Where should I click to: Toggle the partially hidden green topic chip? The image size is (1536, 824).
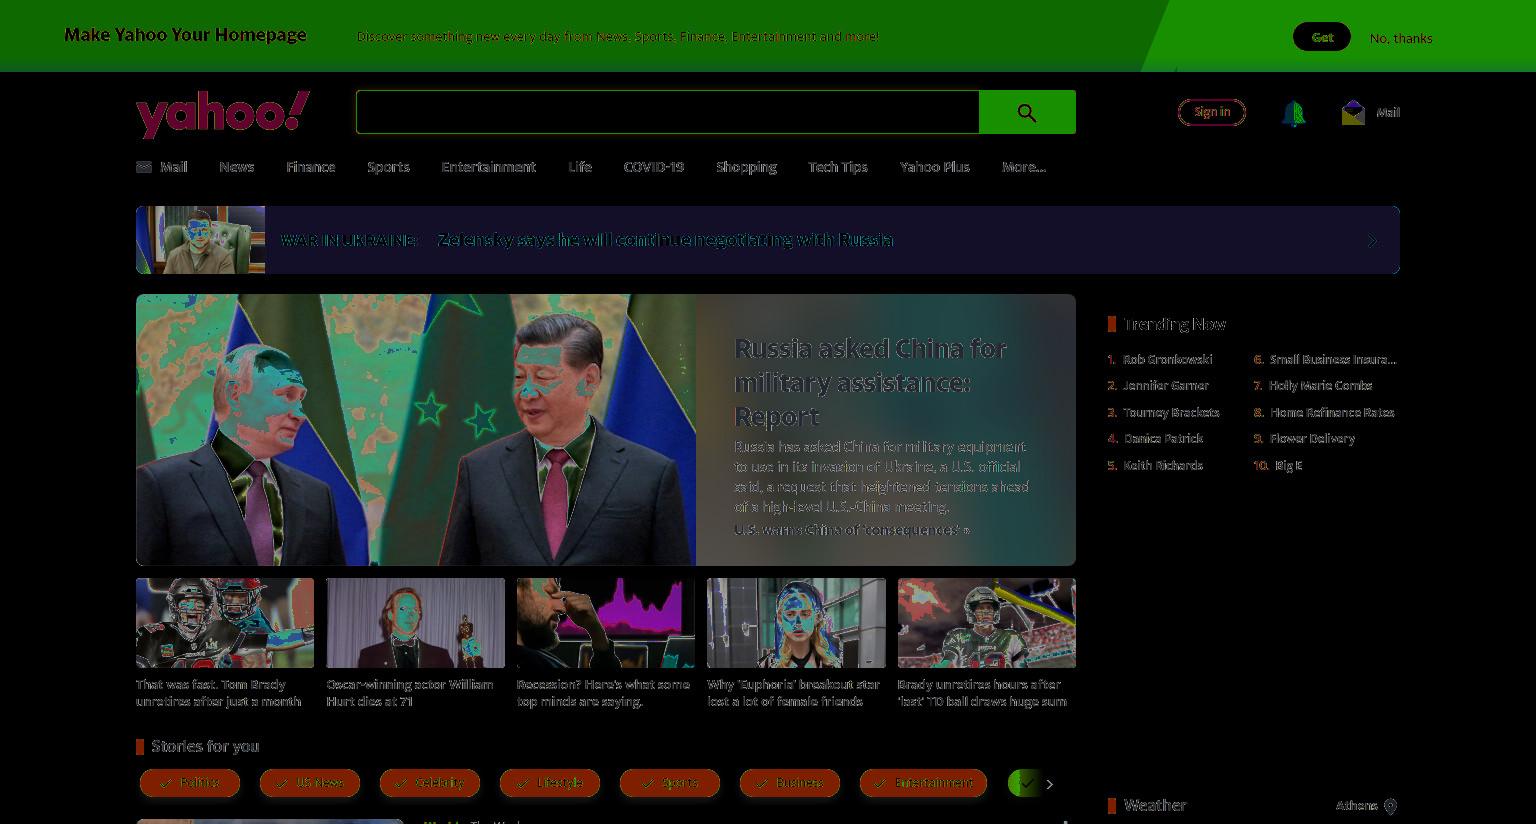pos(1023,783)
